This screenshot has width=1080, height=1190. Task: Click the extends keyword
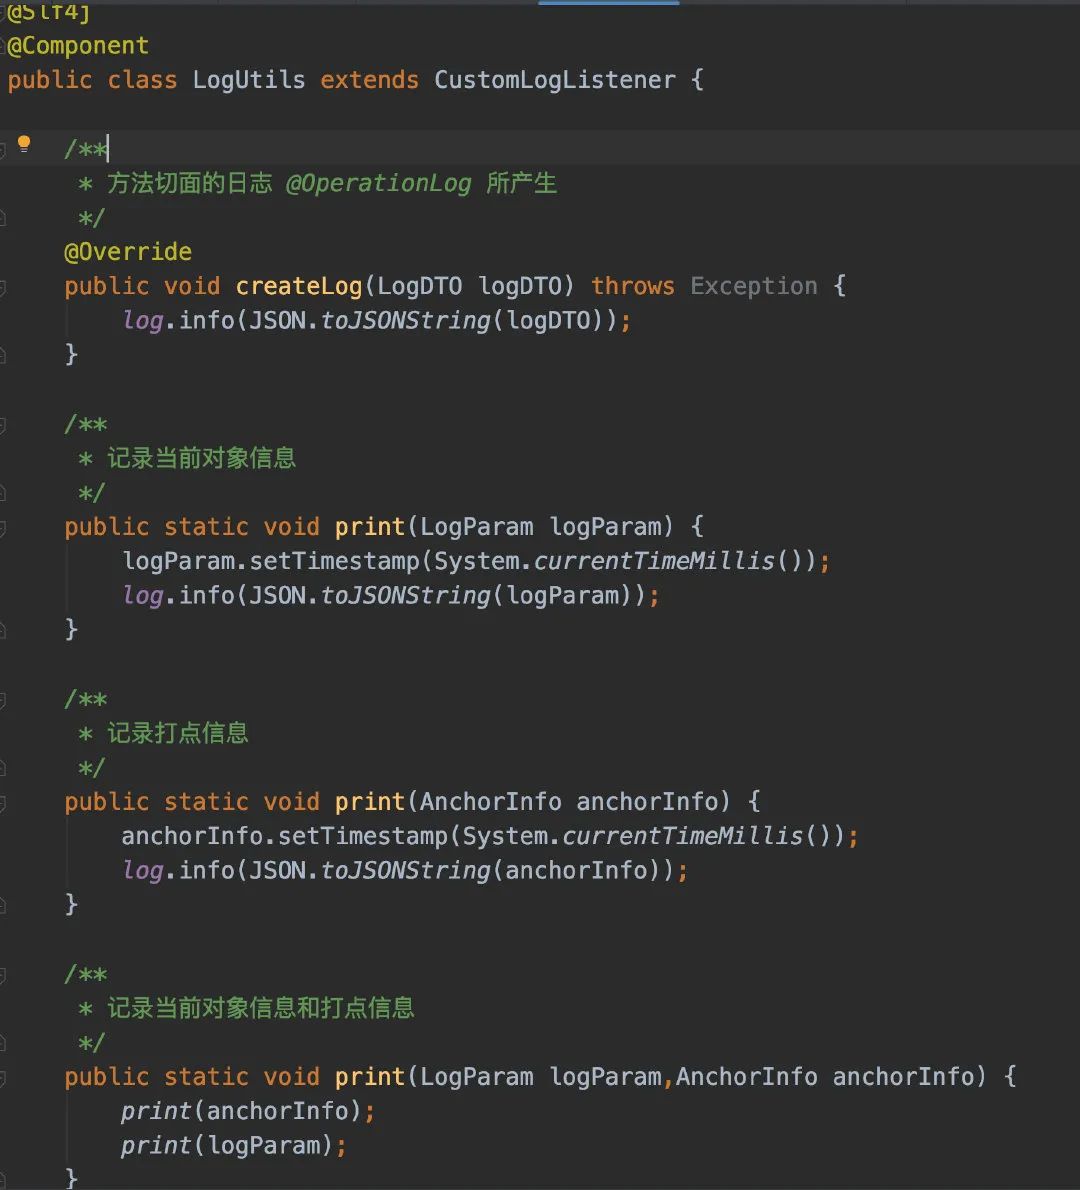(370, 80)
